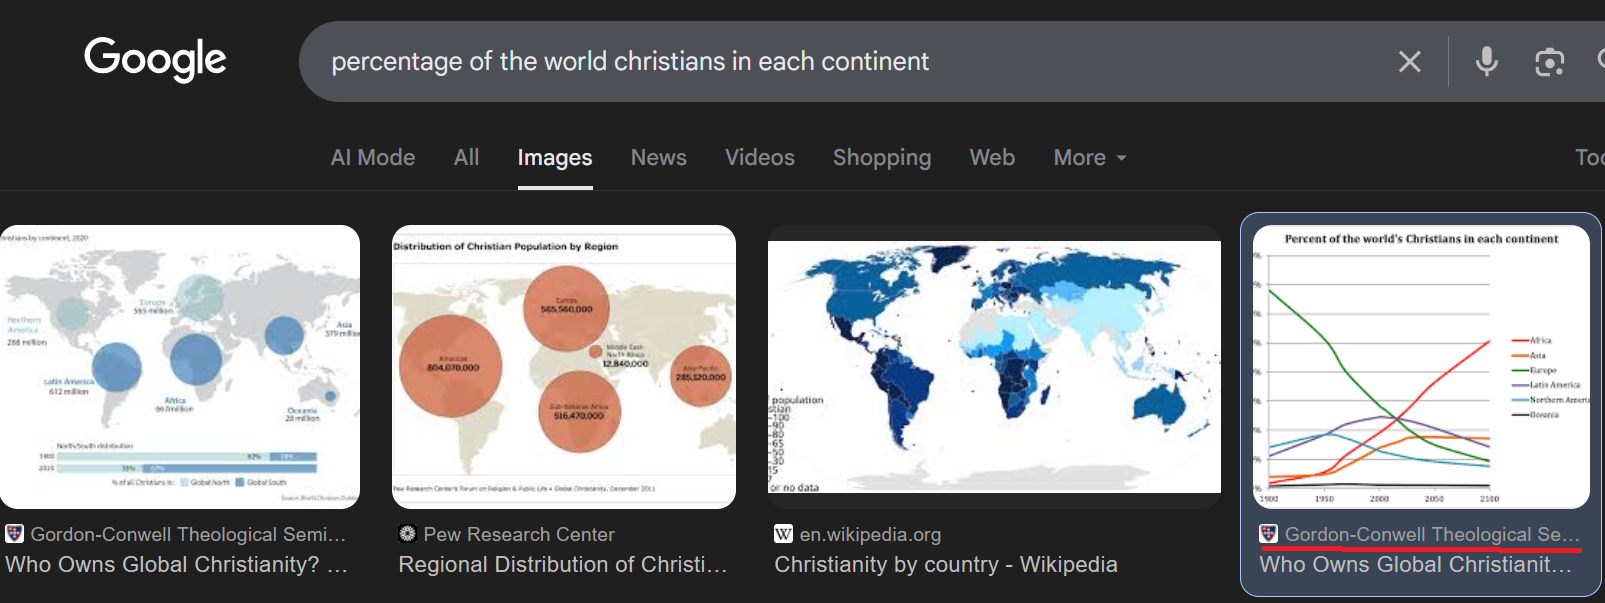Click Gordon-Conwell favicon under first result

14,534
